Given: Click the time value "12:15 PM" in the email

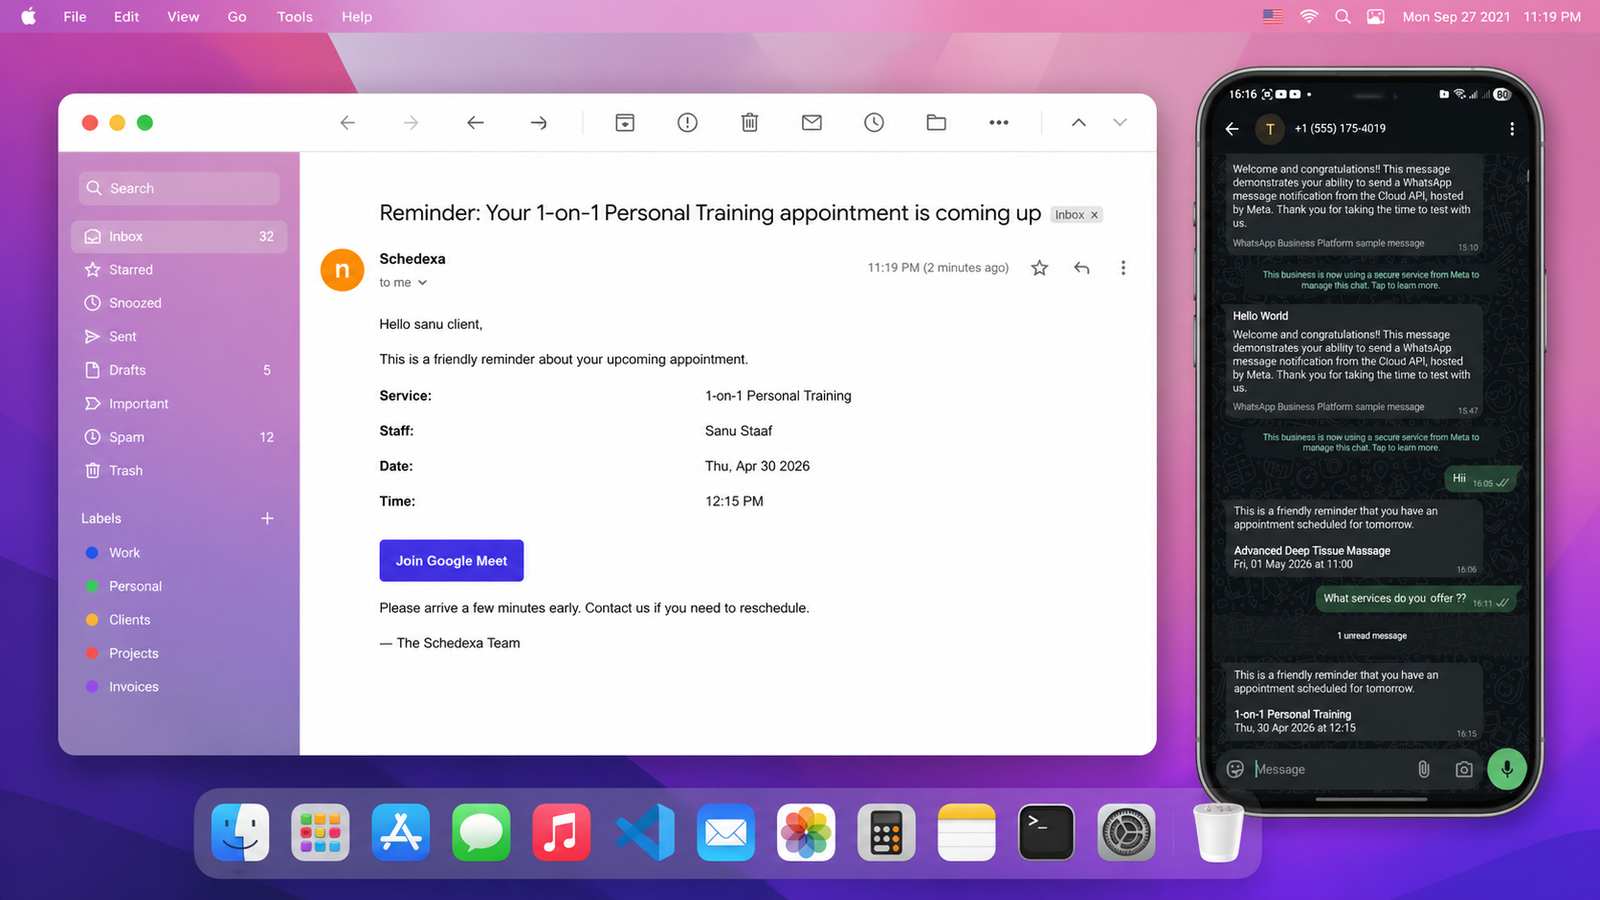Looking at the screenshot, I should 734,501.
